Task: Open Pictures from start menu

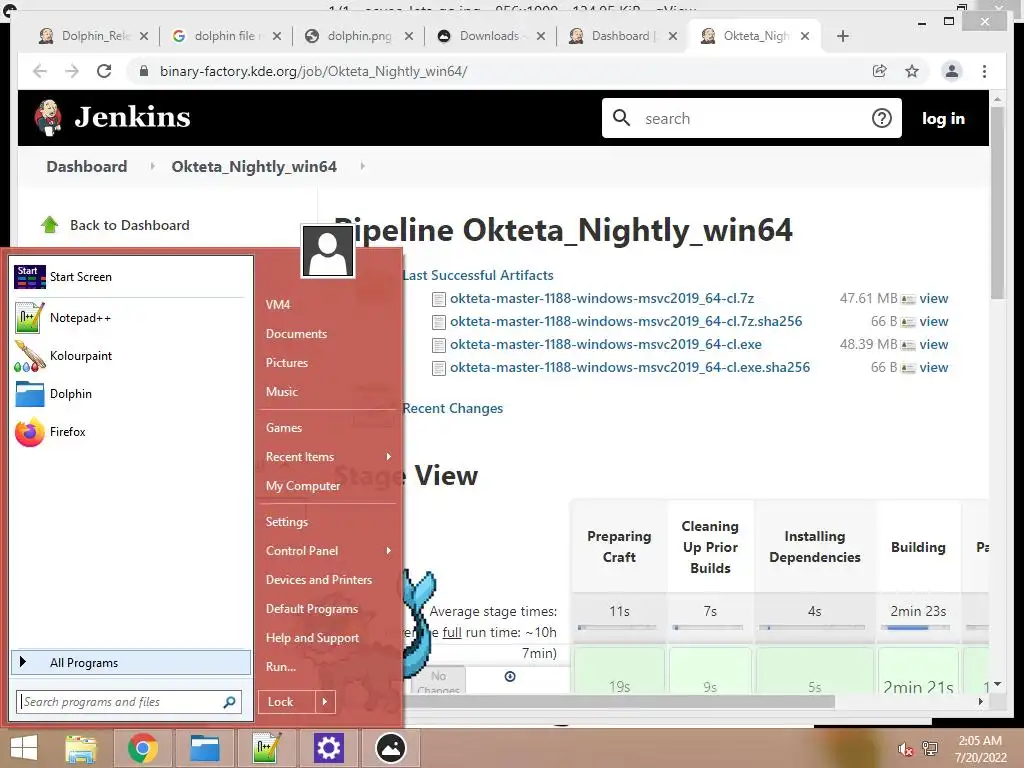Action: point(287,362)
